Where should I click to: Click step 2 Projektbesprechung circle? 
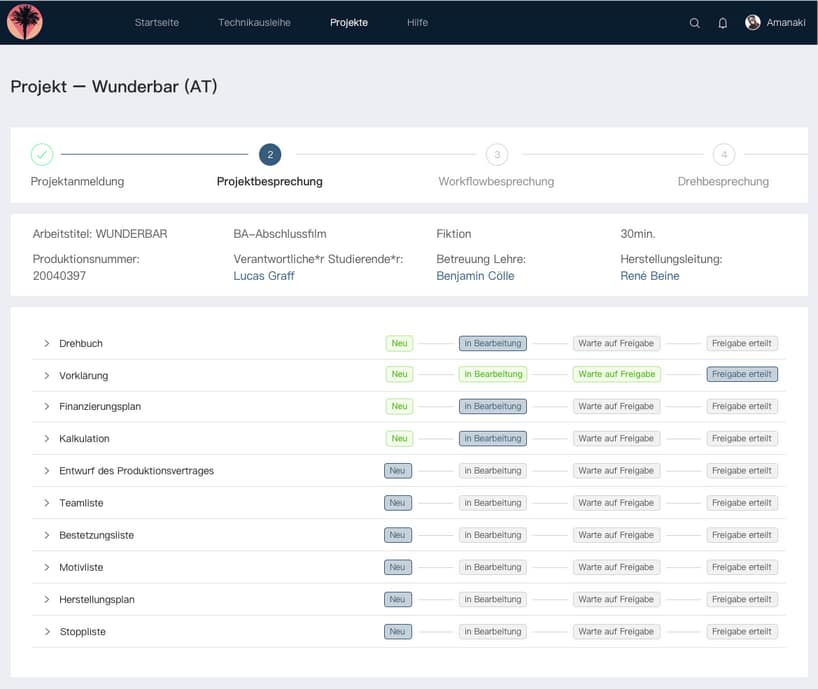click(269, 154)
